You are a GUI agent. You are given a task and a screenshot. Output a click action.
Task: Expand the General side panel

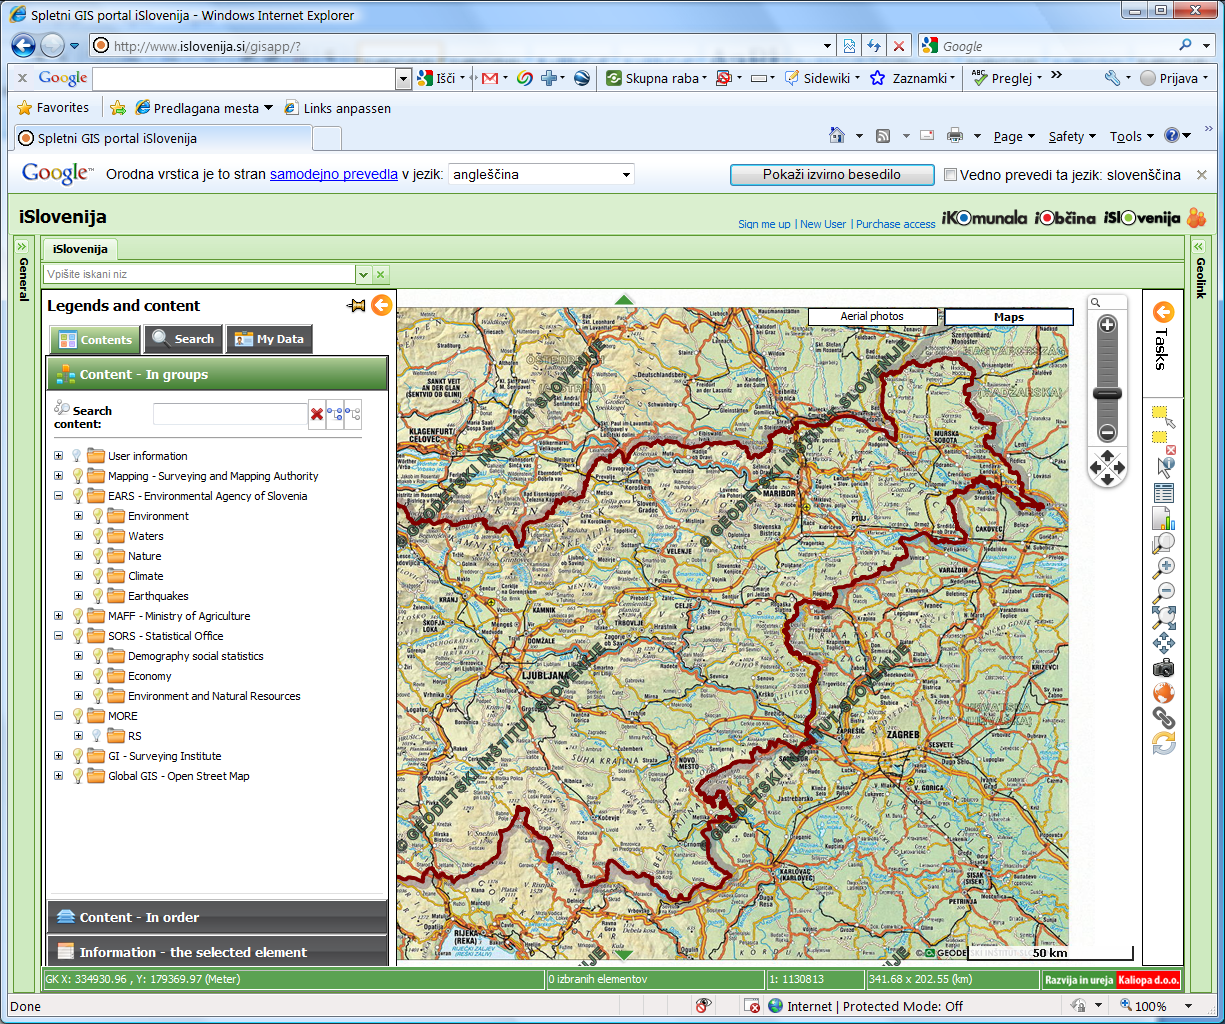pyautogui.click(x=23, y=267)
